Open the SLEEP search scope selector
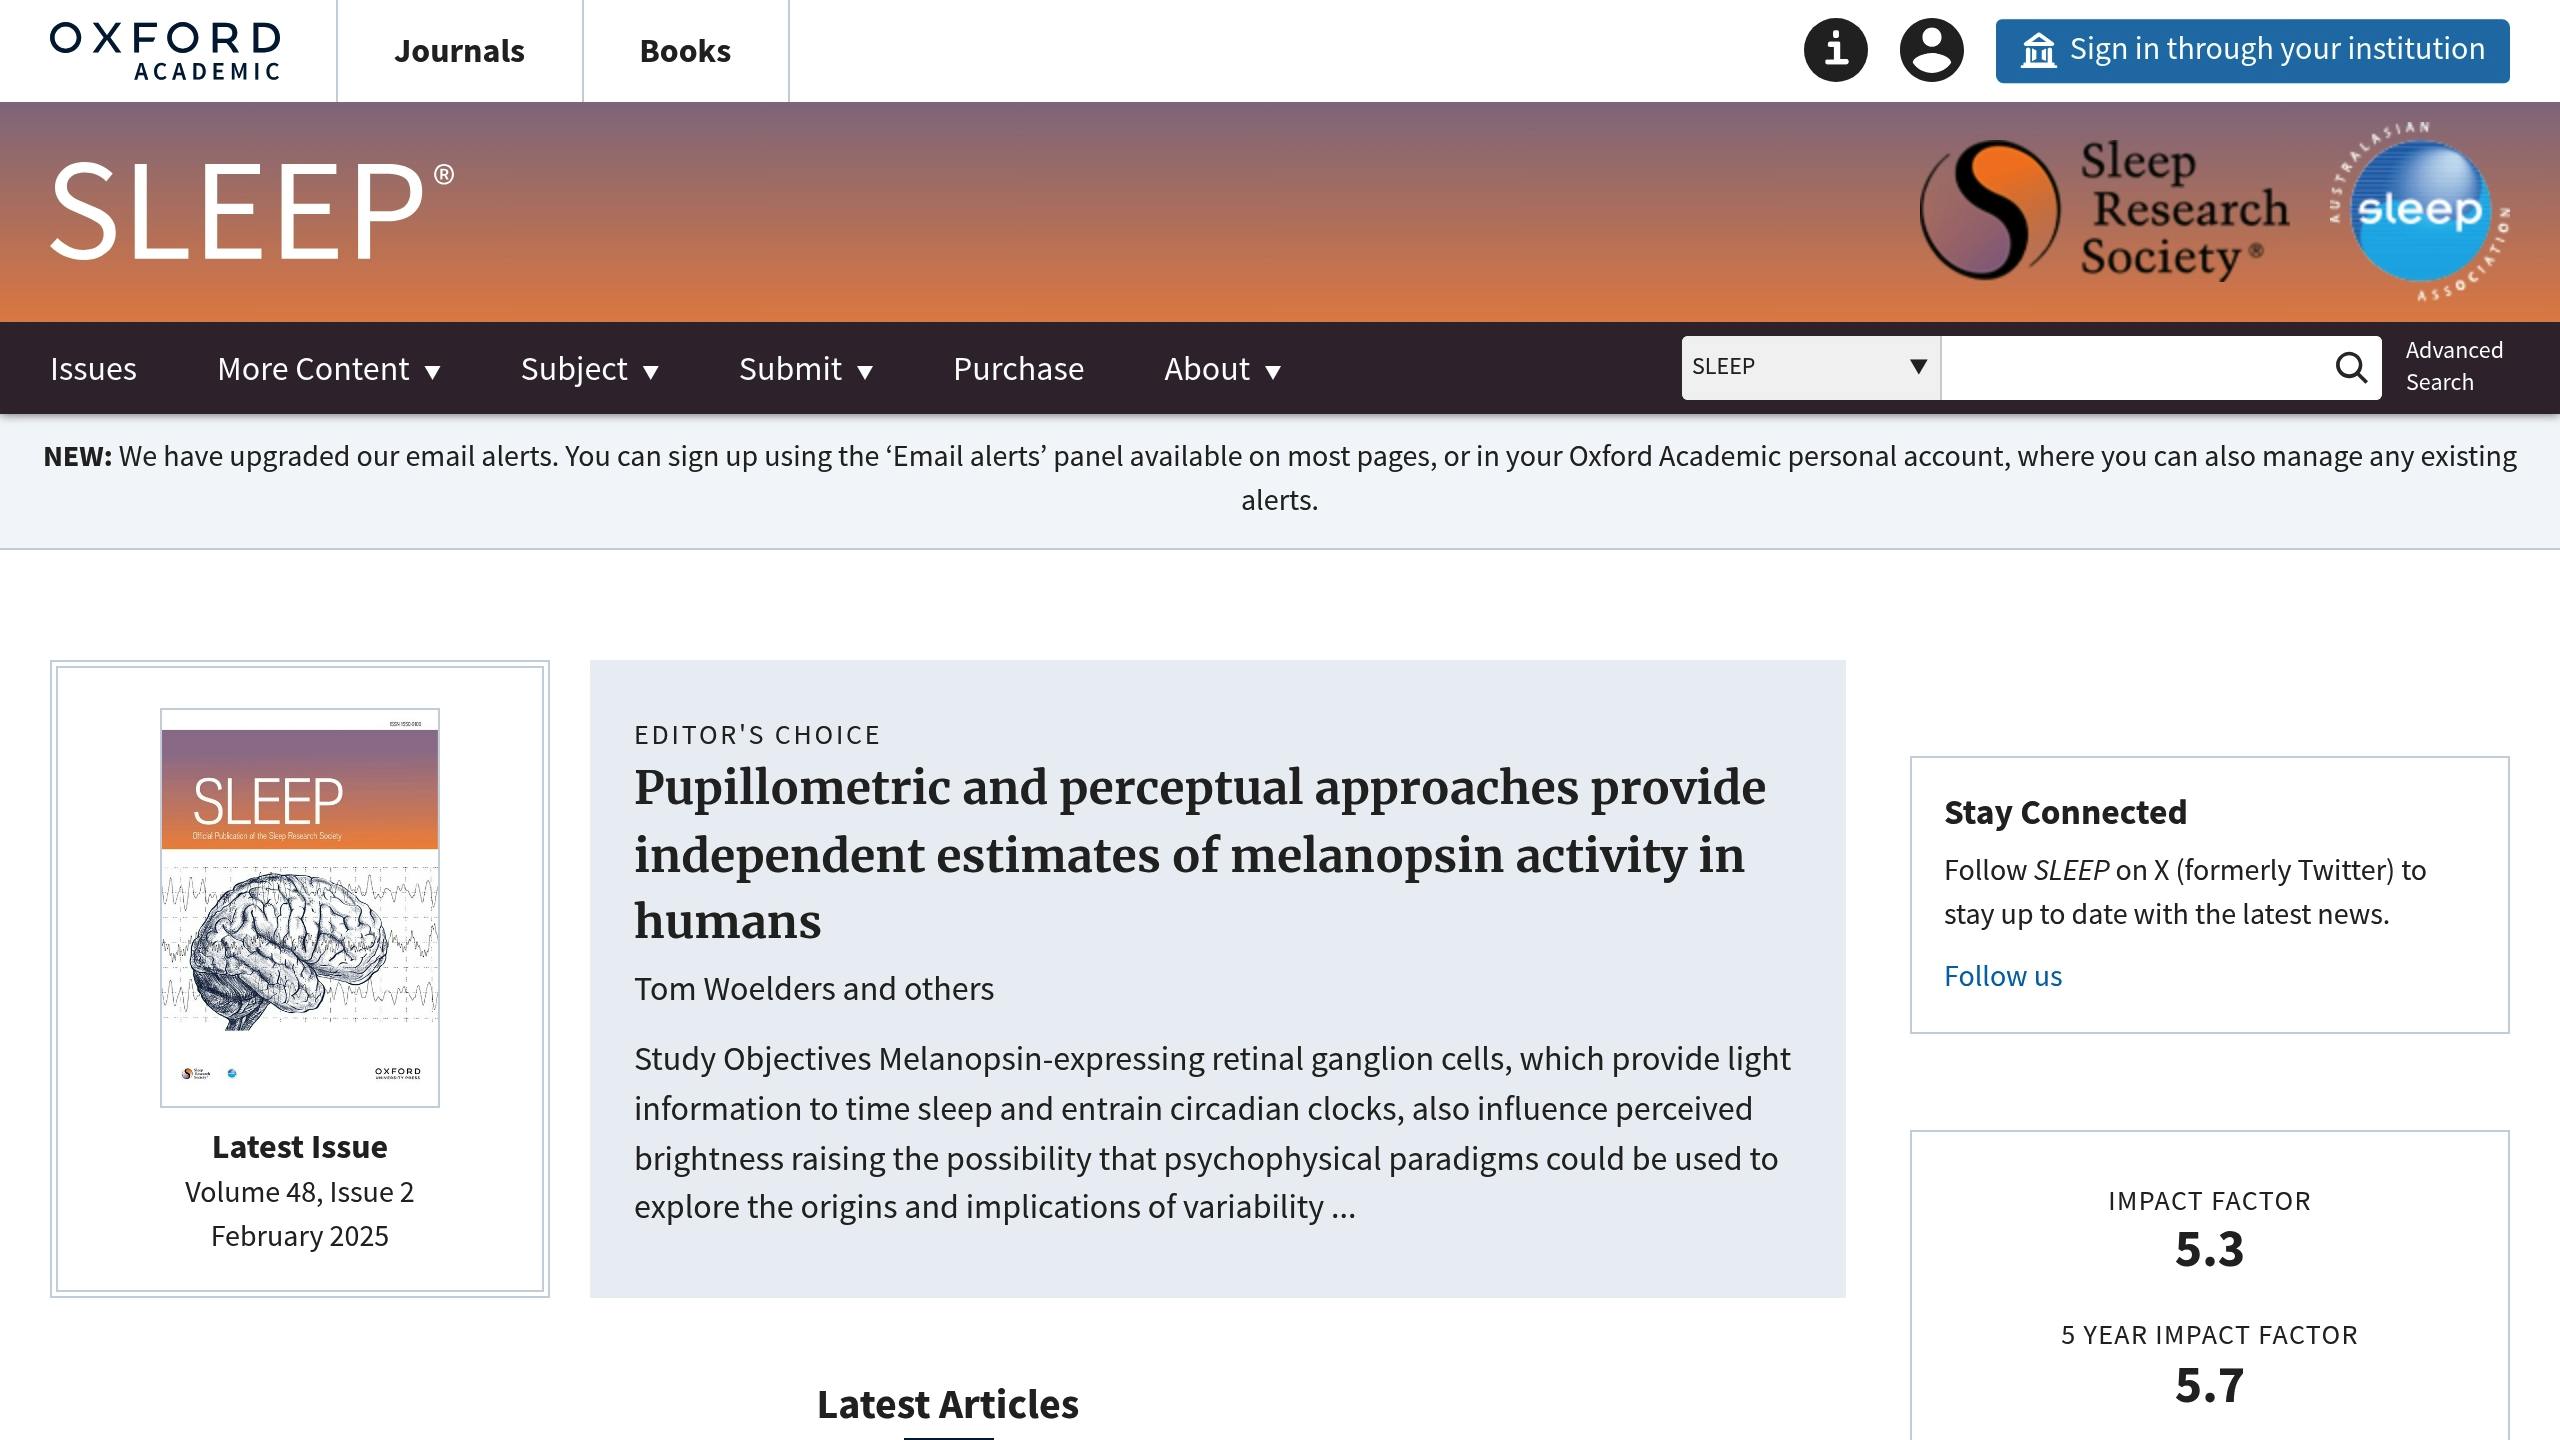The image size is (2560, 1440). pos(1811,367)
